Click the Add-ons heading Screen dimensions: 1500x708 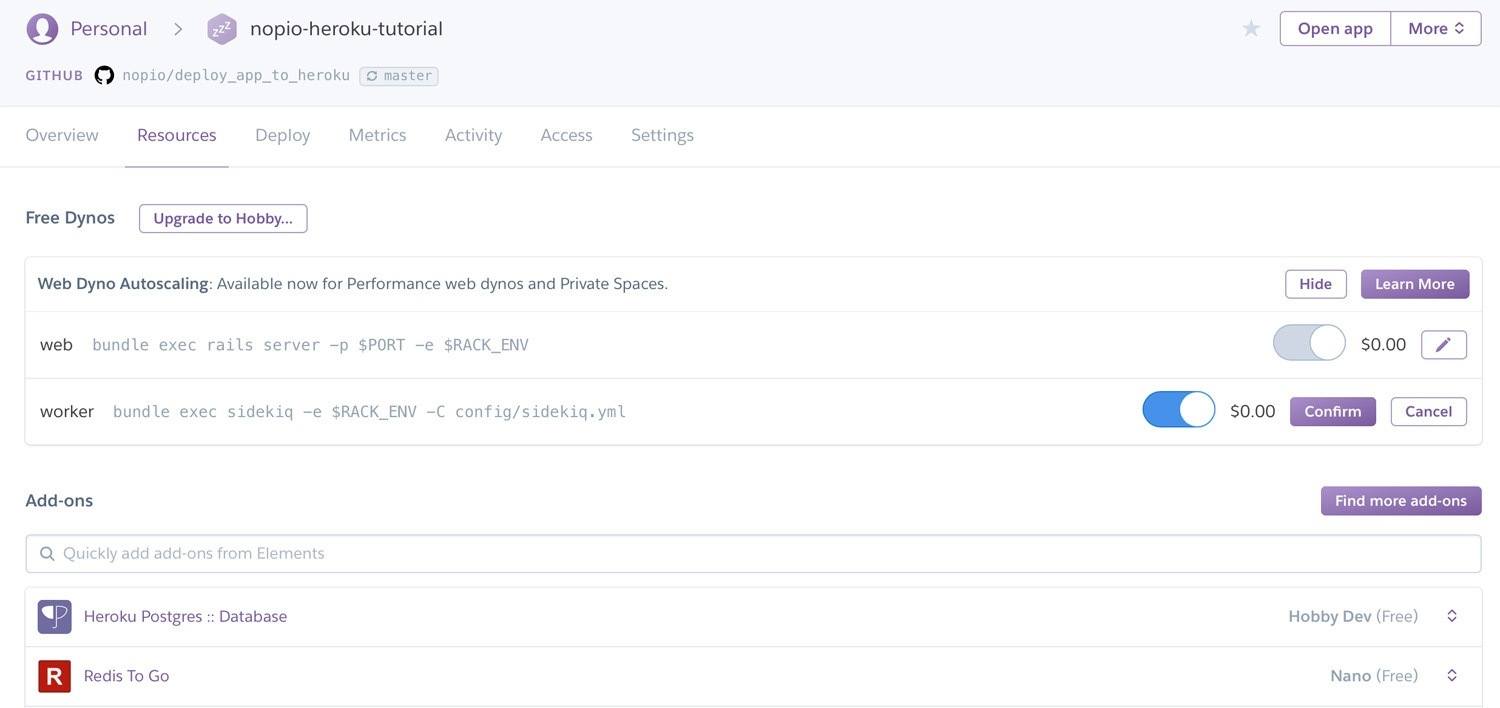59,501
